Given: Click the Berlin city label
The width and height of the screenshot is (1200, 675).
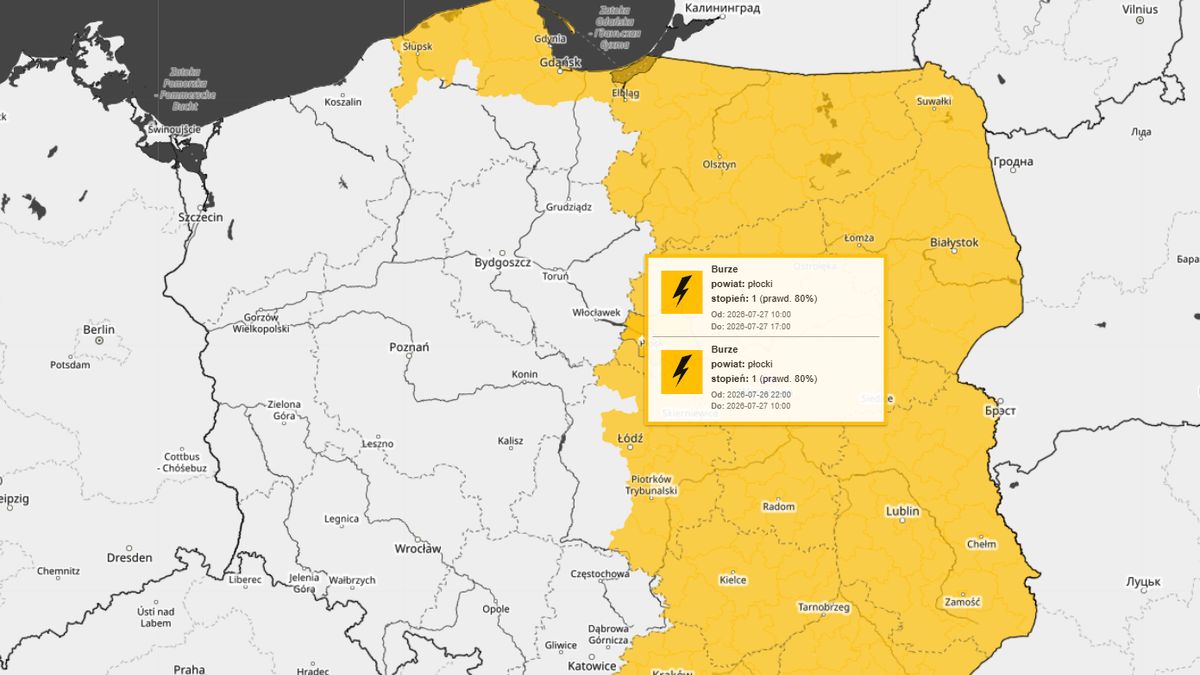Looking at the screenshot, I should click(99, 330).
